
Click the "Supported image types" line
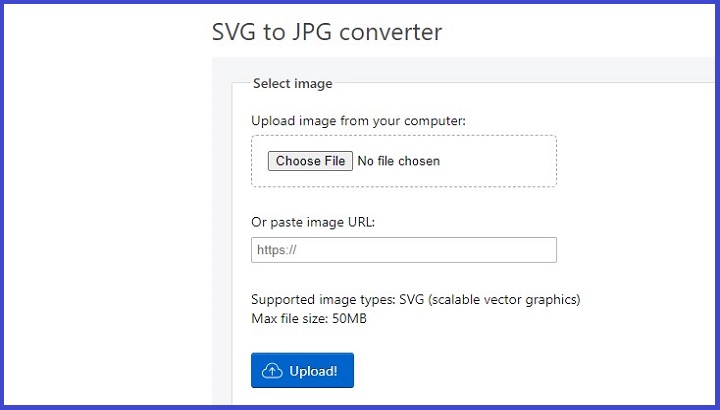(415, 299)
